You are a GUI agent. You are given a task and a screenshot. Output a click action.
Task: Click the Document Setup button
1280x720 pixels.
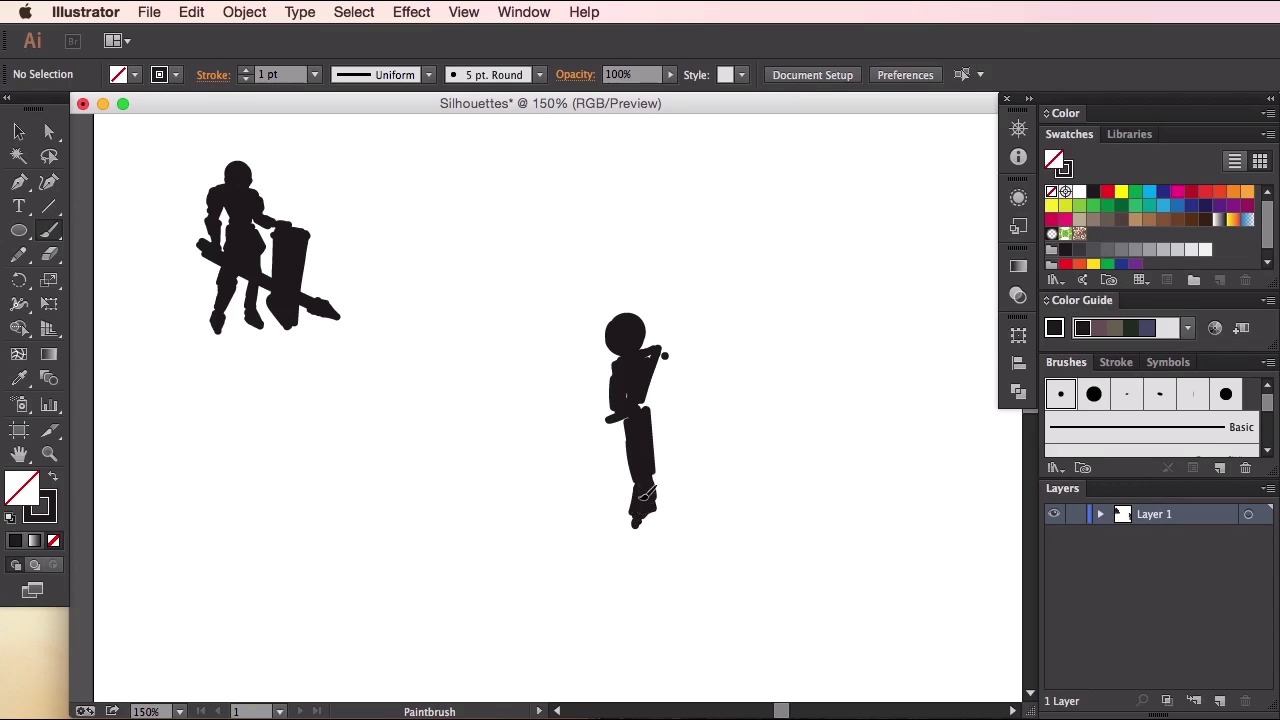pos(812,75)
